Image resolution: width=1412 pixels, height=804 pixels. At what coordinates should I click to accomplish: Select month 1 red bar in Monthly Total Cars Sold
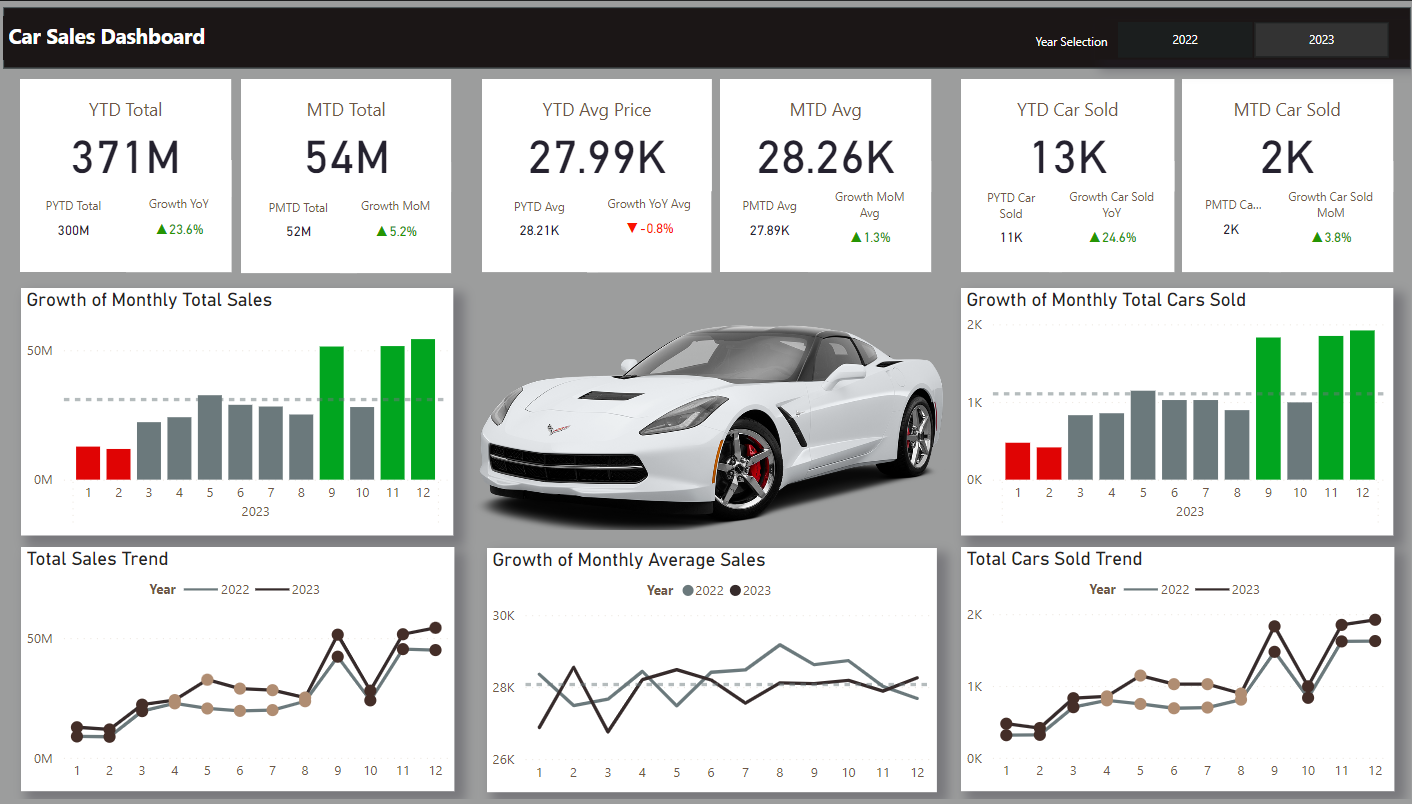[1017, 461]
